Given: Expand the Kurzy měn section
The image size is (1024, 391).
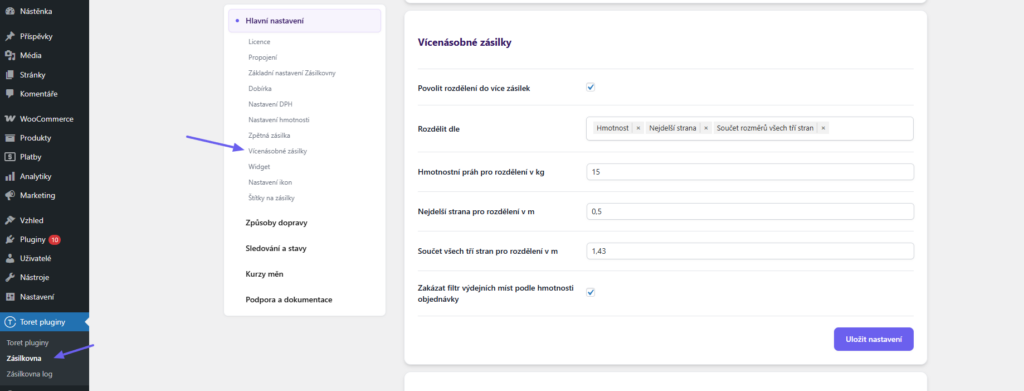Looking at the screenshot, I should click(264, 274).
